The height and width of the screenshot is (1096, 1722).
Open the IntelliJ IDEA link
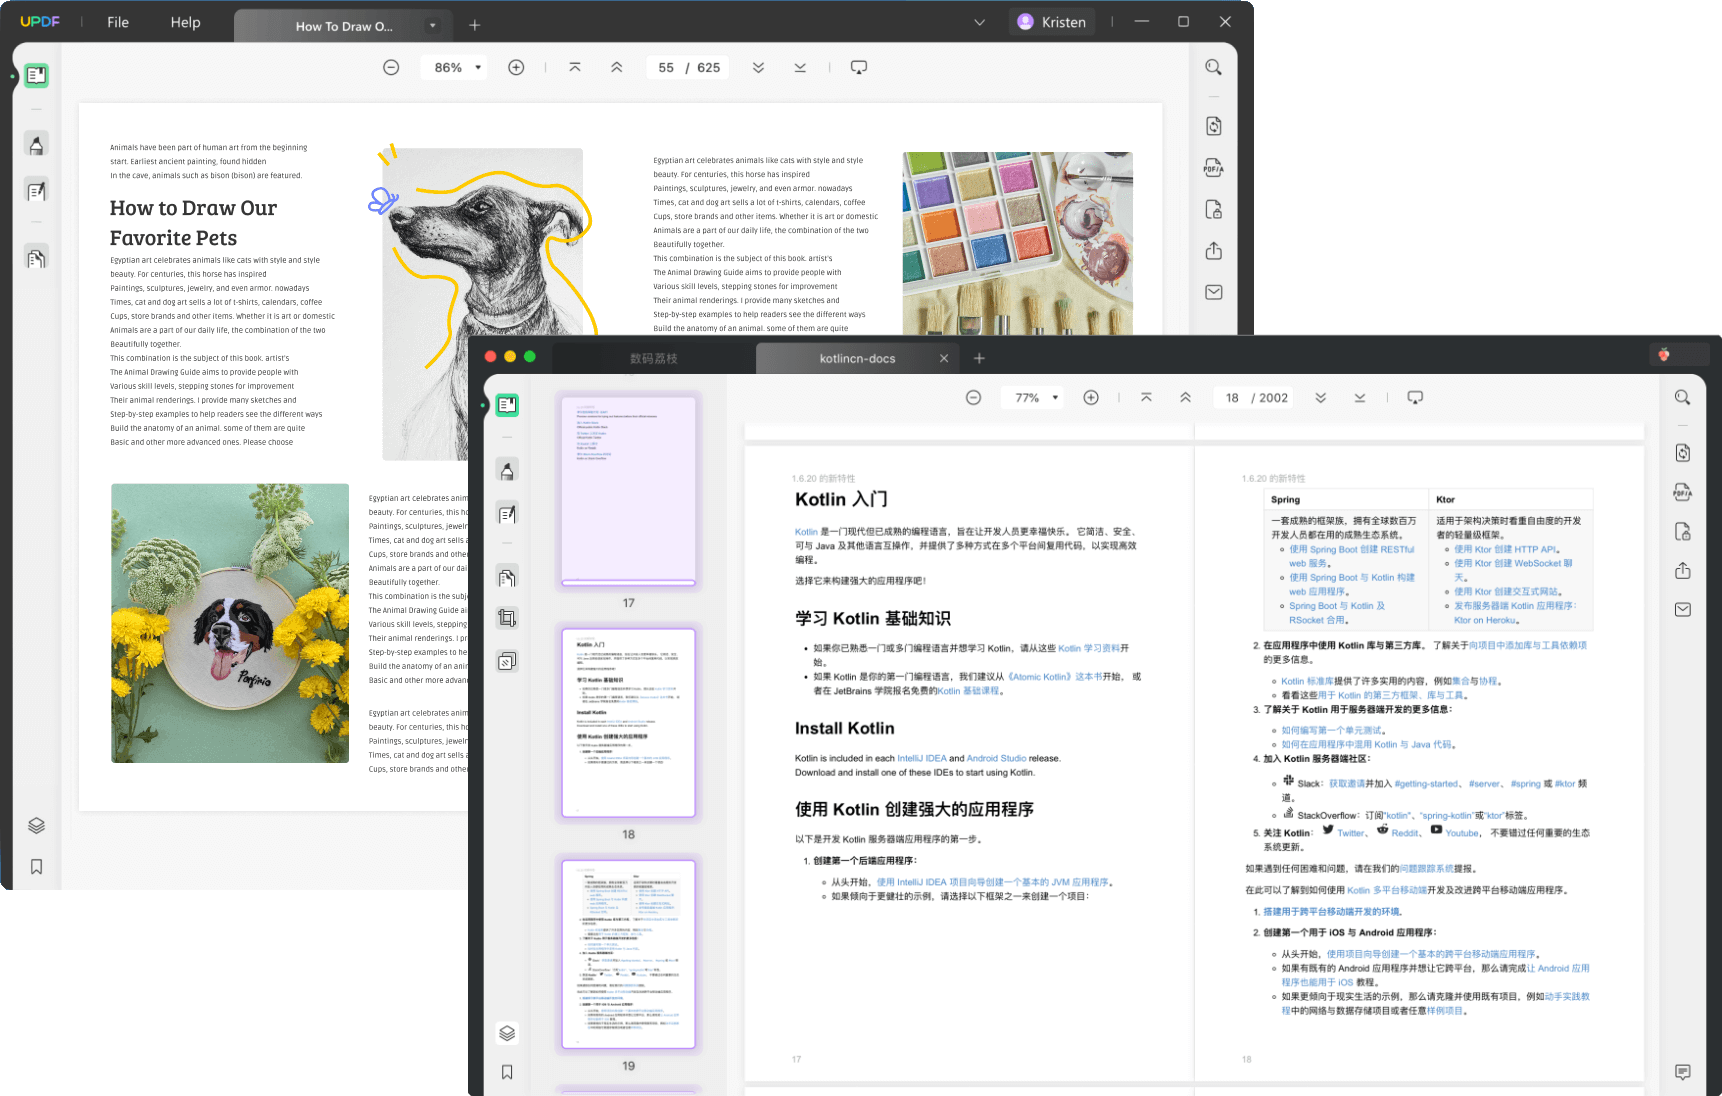921,758
